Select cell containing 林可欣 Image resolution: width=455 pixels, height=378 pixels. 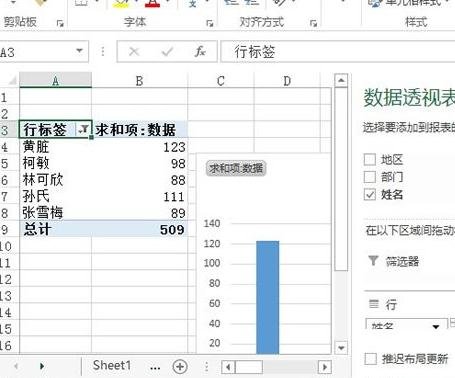pyautogui.click(x=55, y=180)
